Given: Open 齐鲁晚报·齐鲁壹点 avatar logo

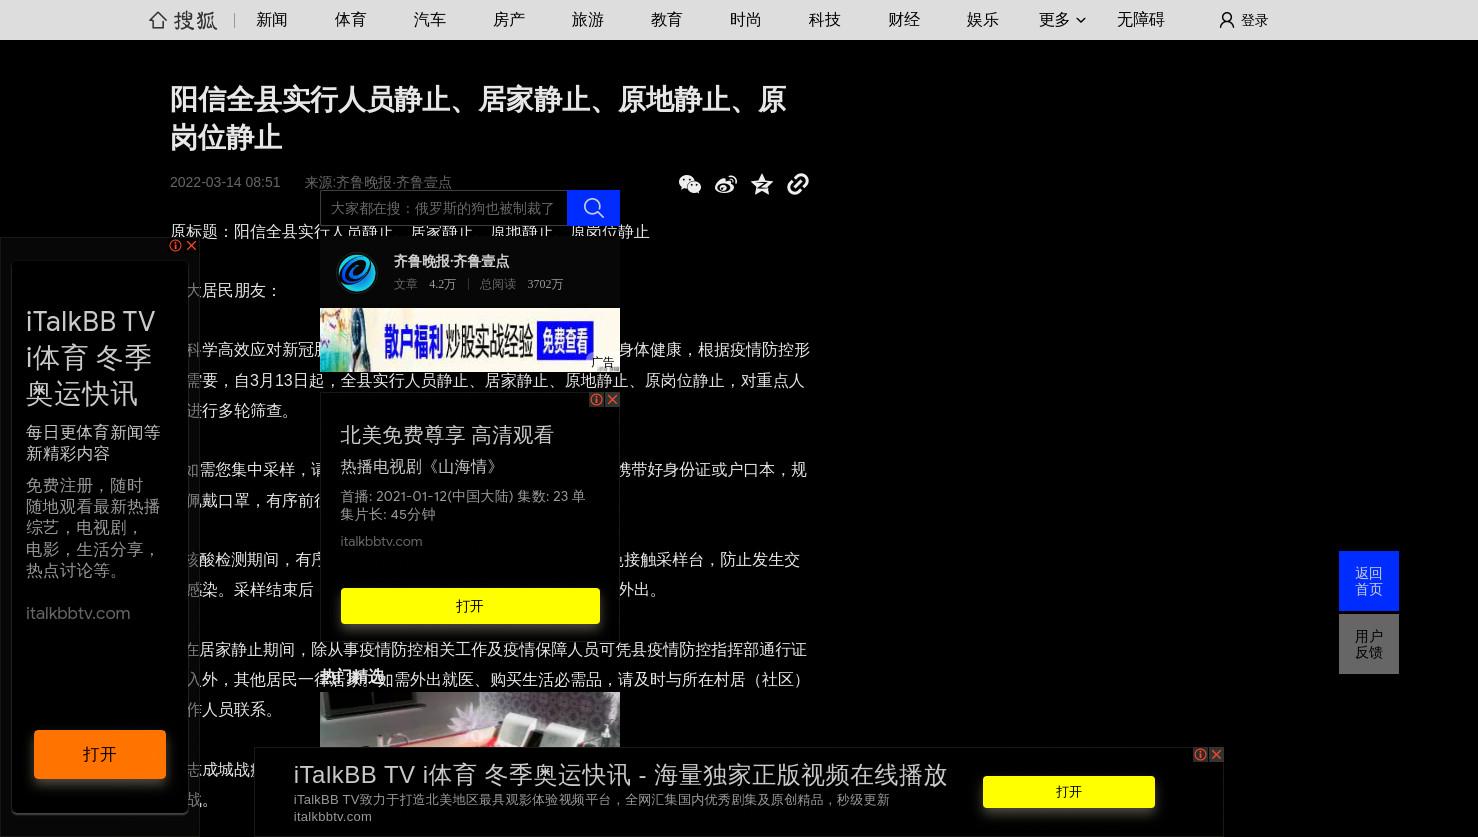Looking at the screenshot, I should (357, 272).
